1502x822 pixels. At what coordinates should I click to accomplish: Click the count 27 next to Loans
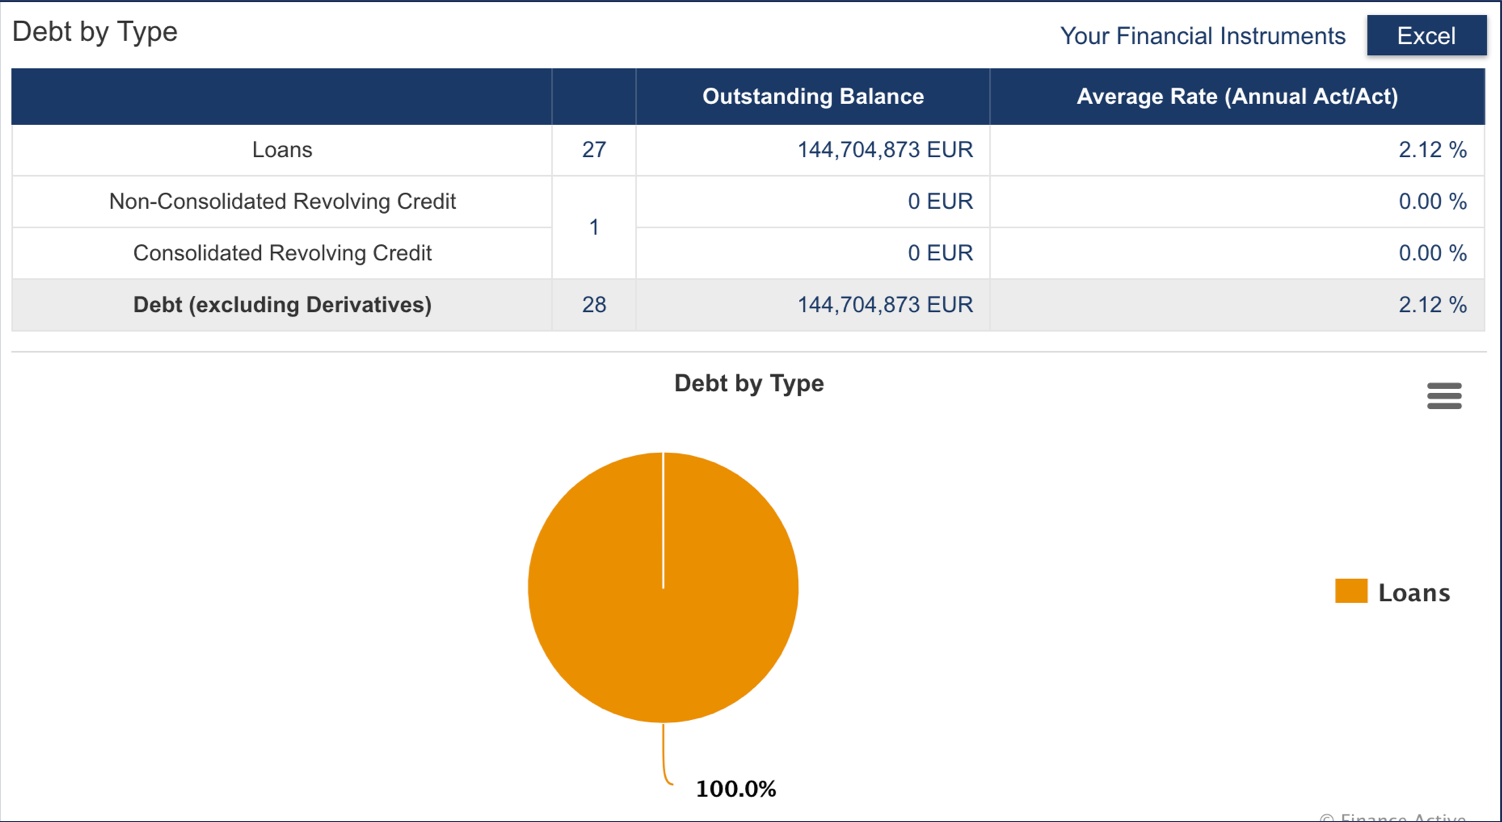click(x=593, y=149)
